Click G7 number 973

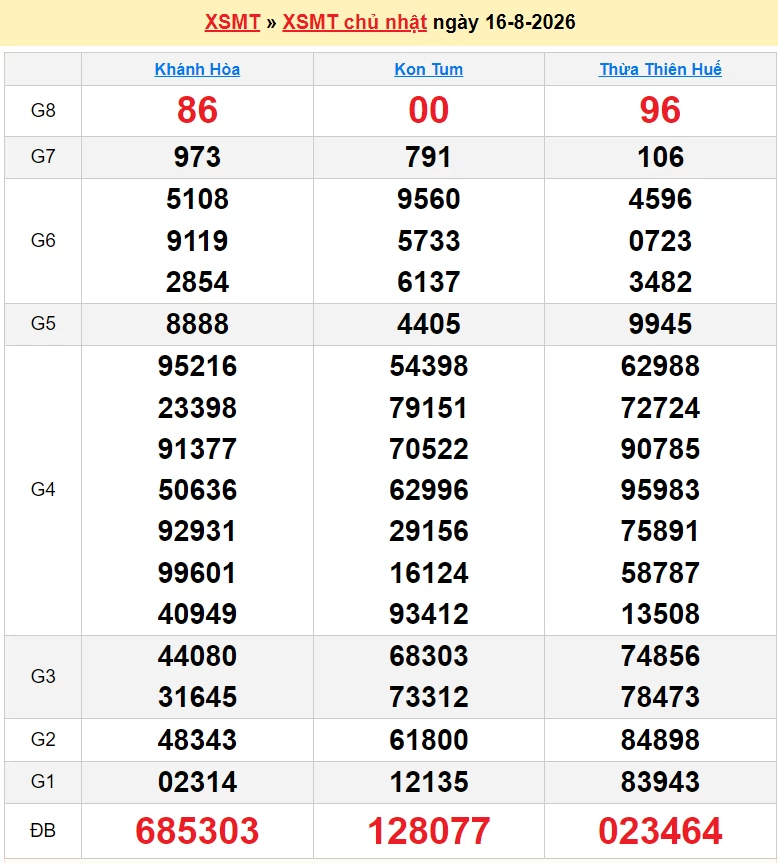198,157
